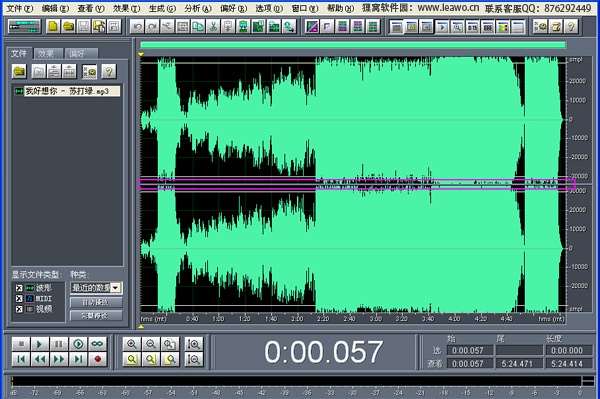Toggle the multitrack/edit view switch button
The width and height of the screenshot is (600, 399).
pos(24,27)
